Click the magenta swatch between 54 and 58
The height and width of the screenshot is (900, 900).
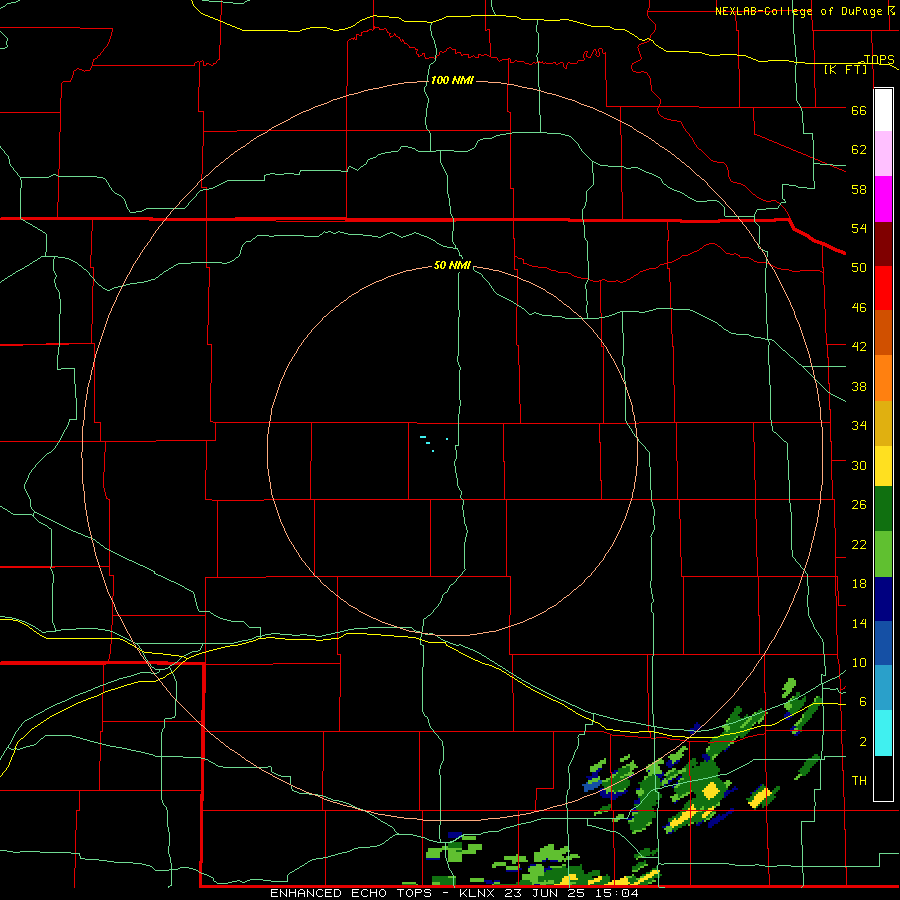pos(883,199)
